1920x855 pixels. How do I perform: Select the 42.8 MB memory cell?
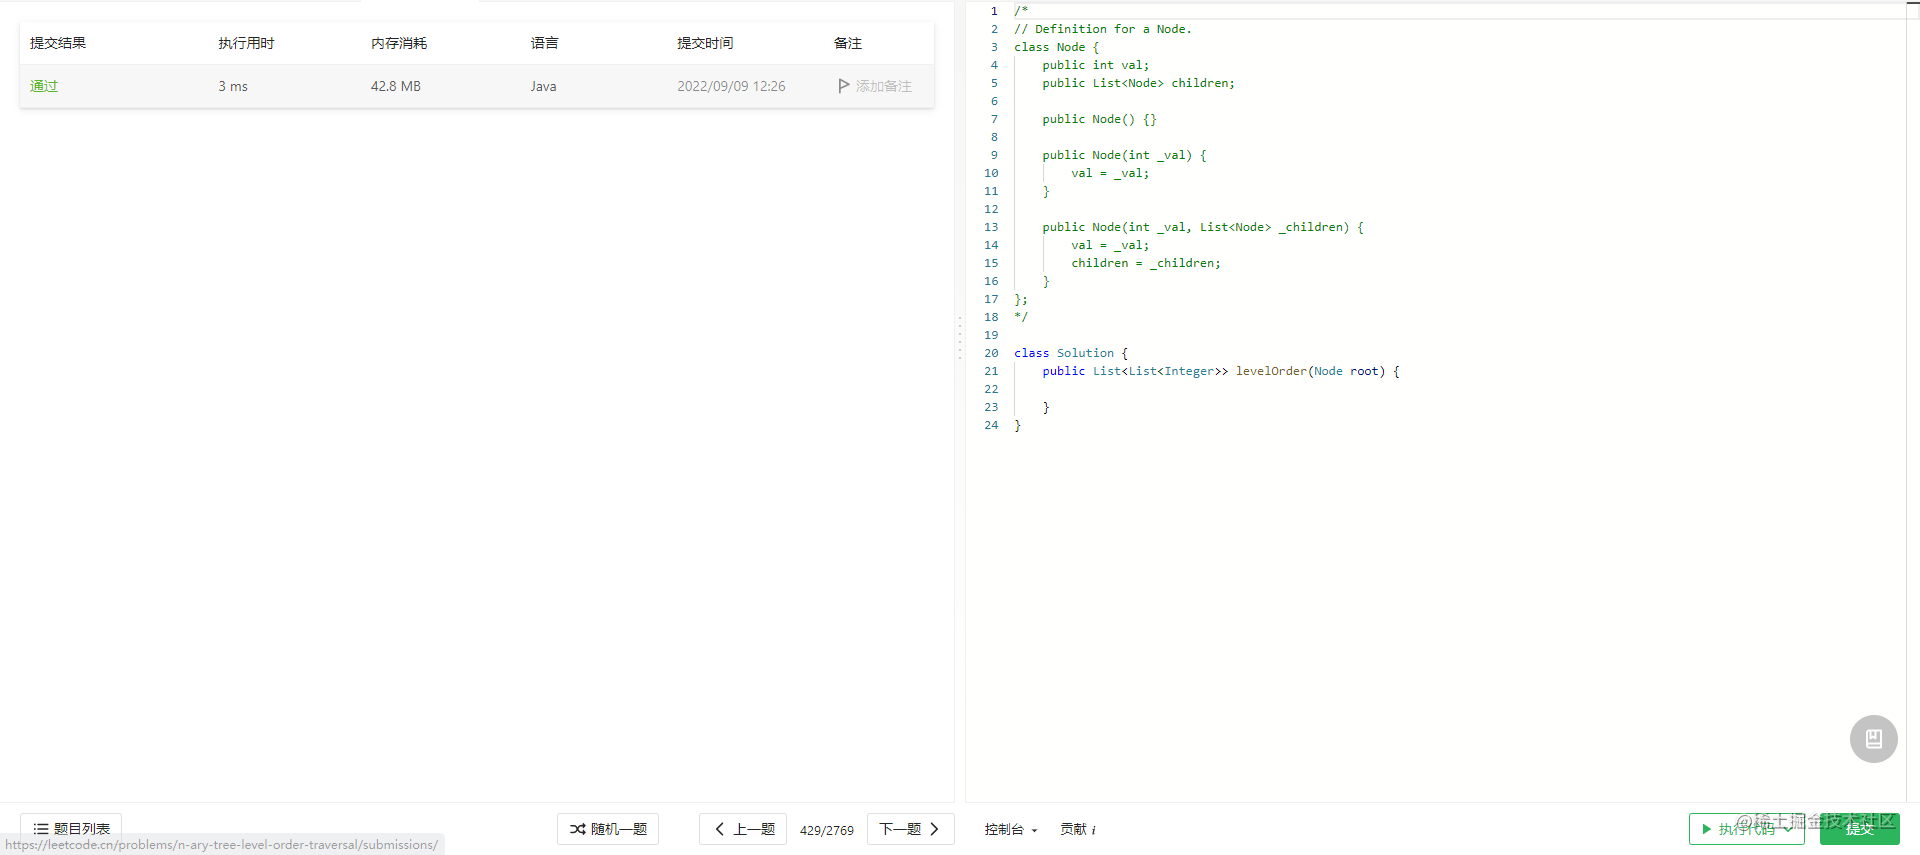[x=396, y=86]
